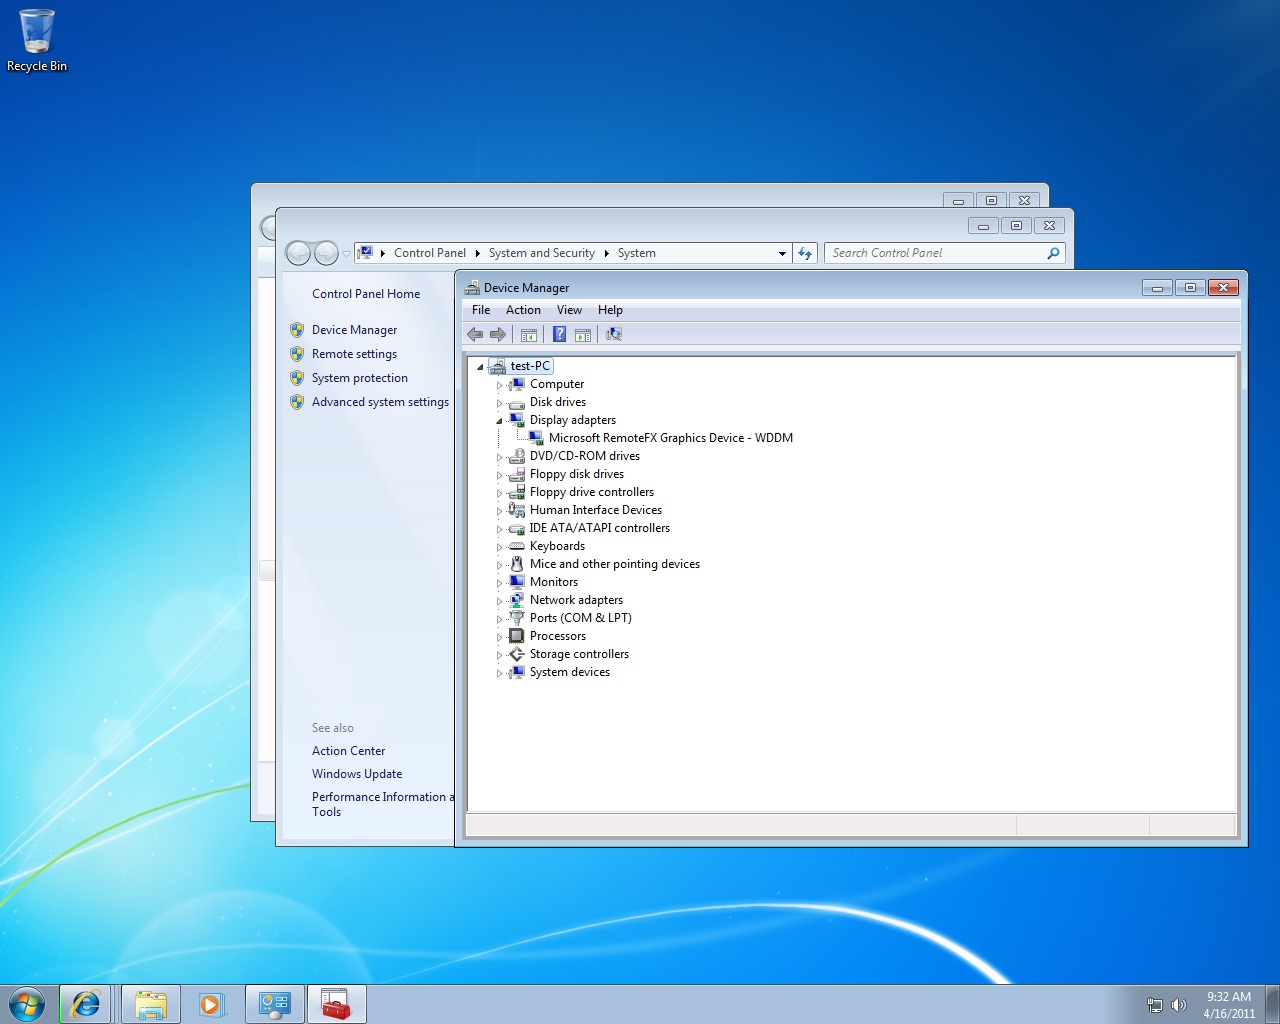Expand the Ports (COM & LPT) node
1280x1024 pixels.
[499, 619]
